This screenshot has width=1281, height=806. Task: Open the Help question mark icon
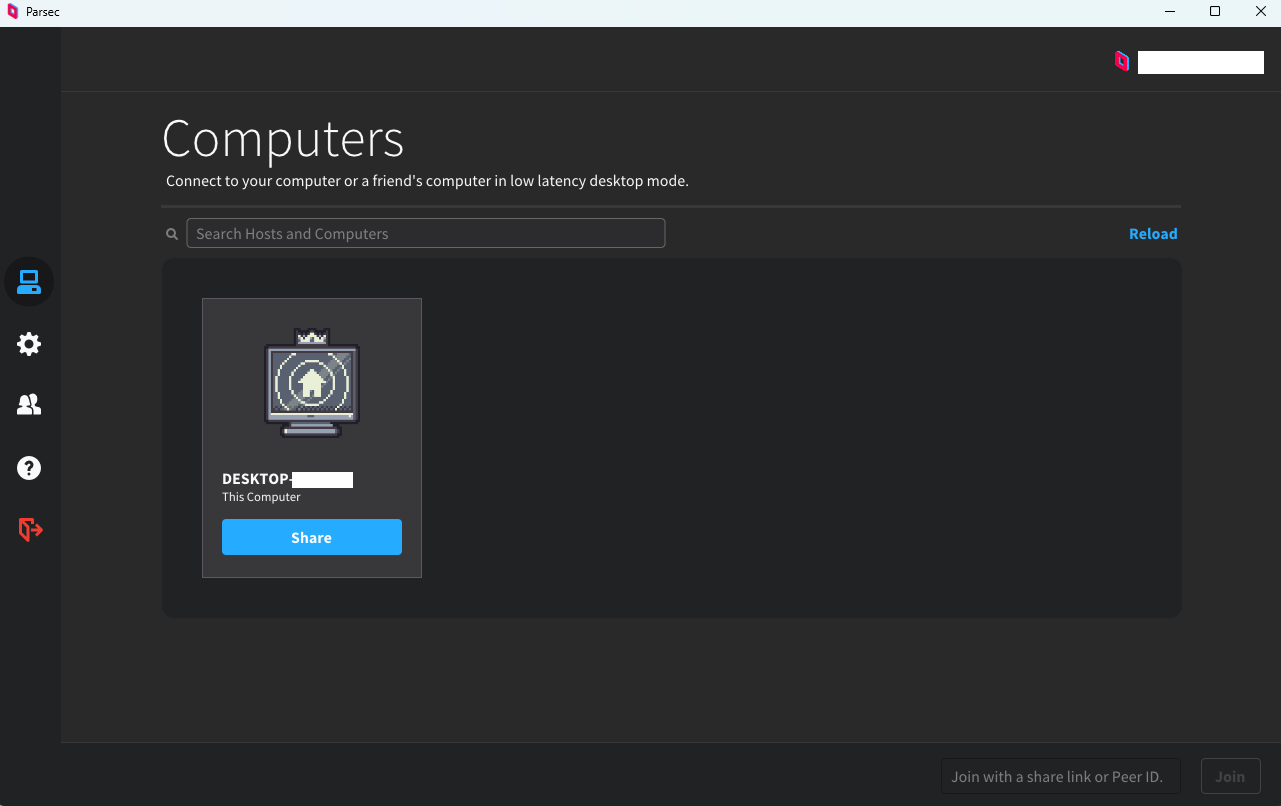coord(29,467)
